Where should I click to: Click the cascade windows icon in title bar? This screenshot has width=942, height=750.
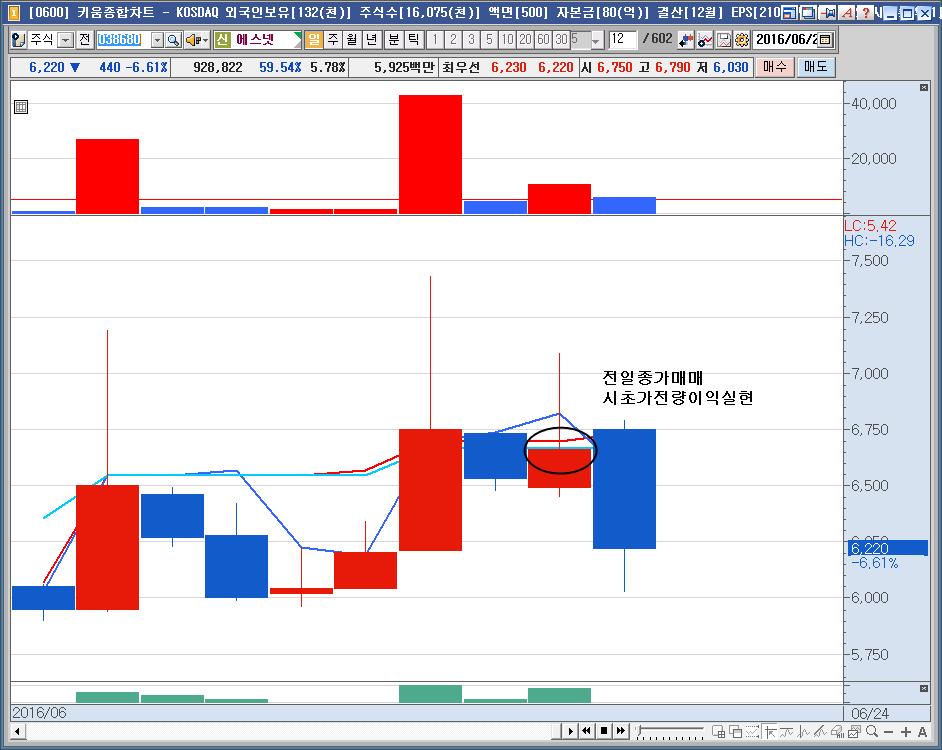point(809,13)
